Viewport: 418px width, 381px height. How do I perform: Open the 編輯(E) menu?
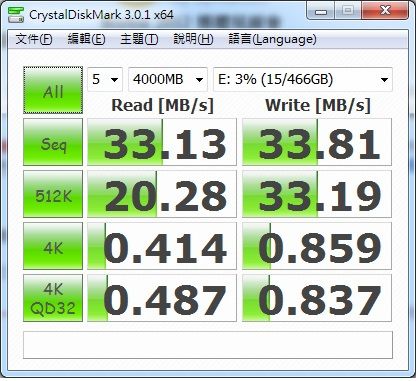click(x=86, y=39)
